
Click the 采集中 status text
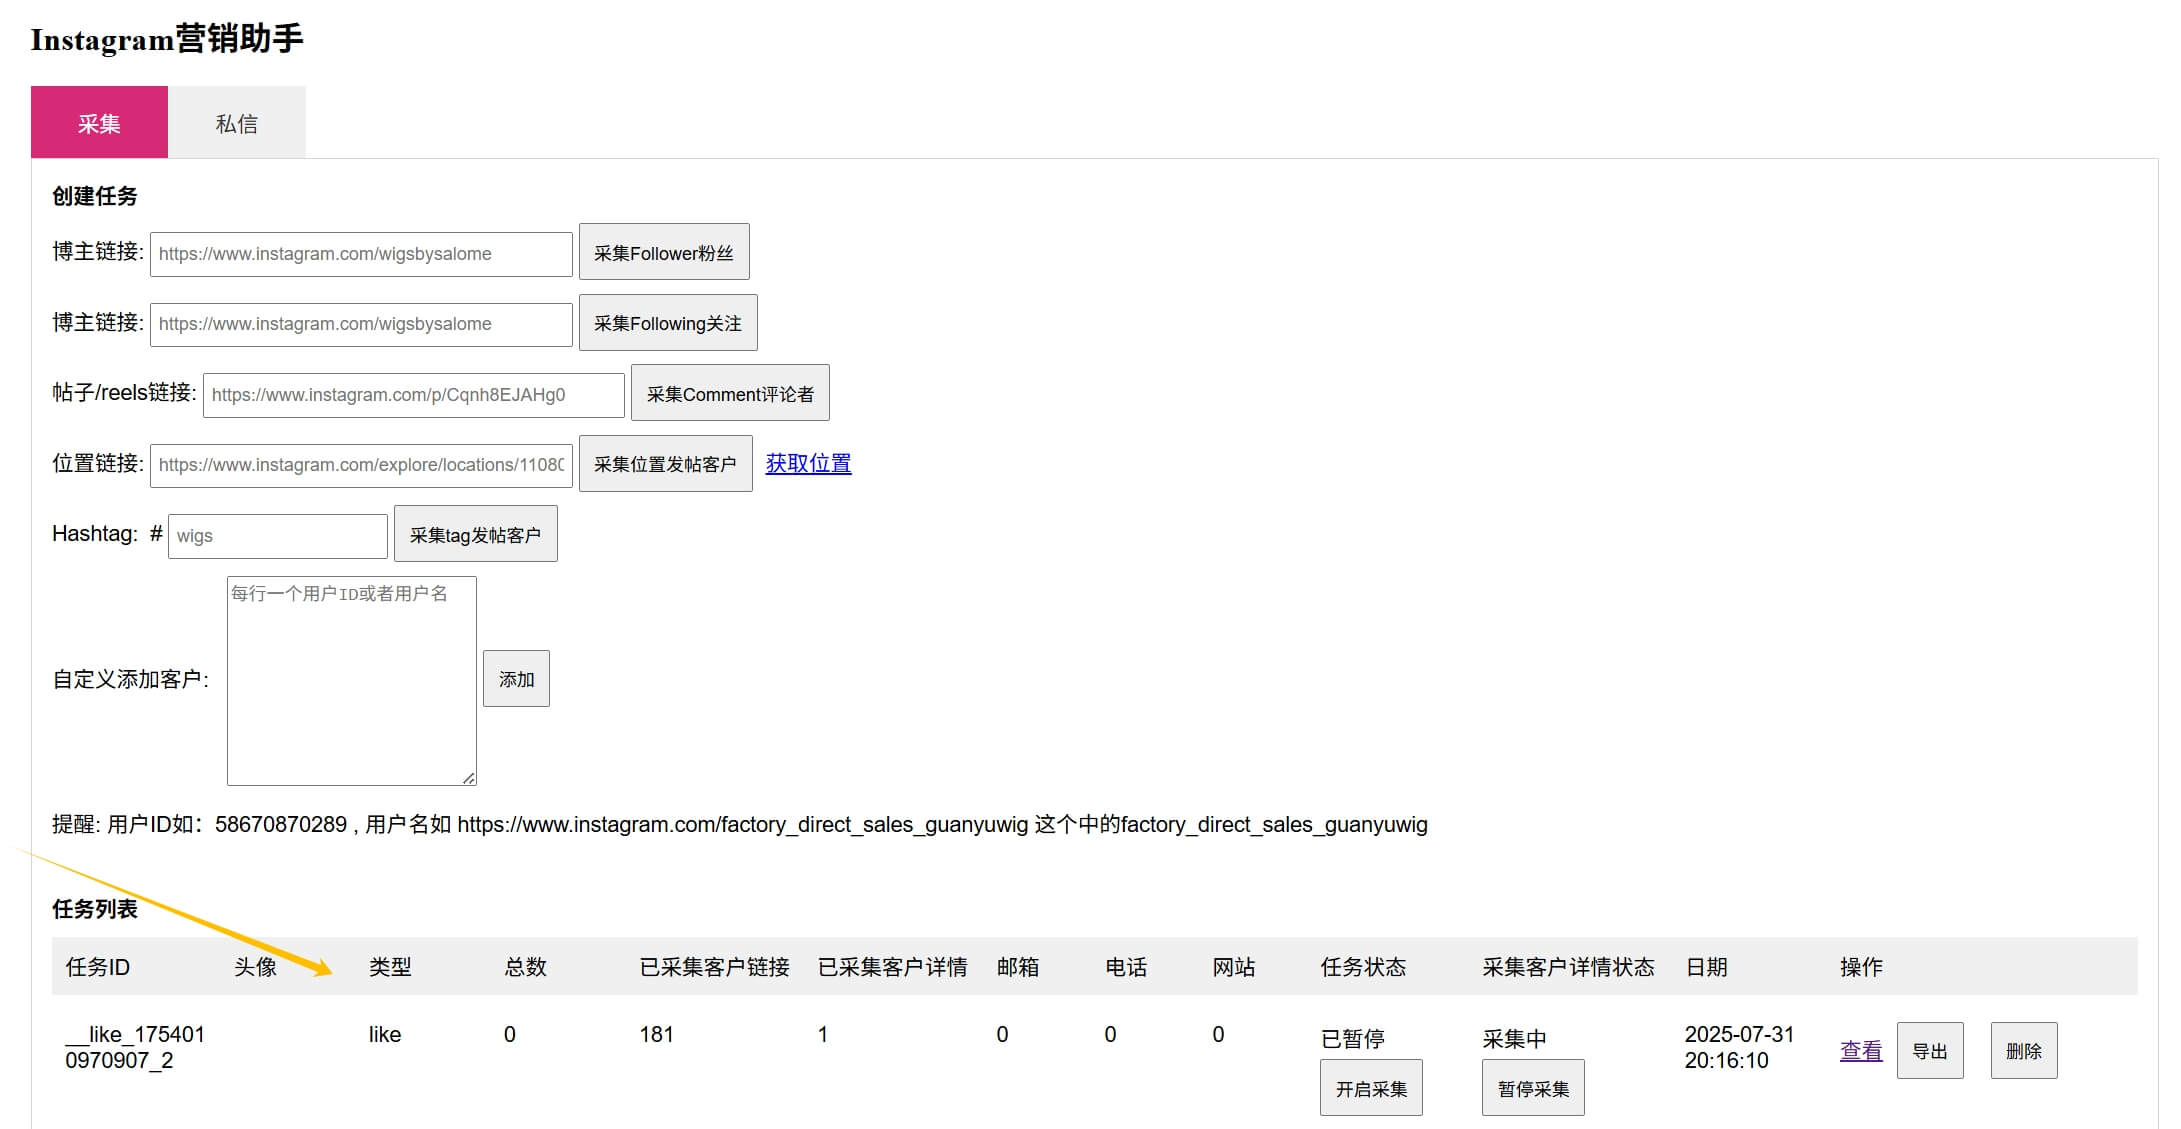(x=1514, y=1039)
